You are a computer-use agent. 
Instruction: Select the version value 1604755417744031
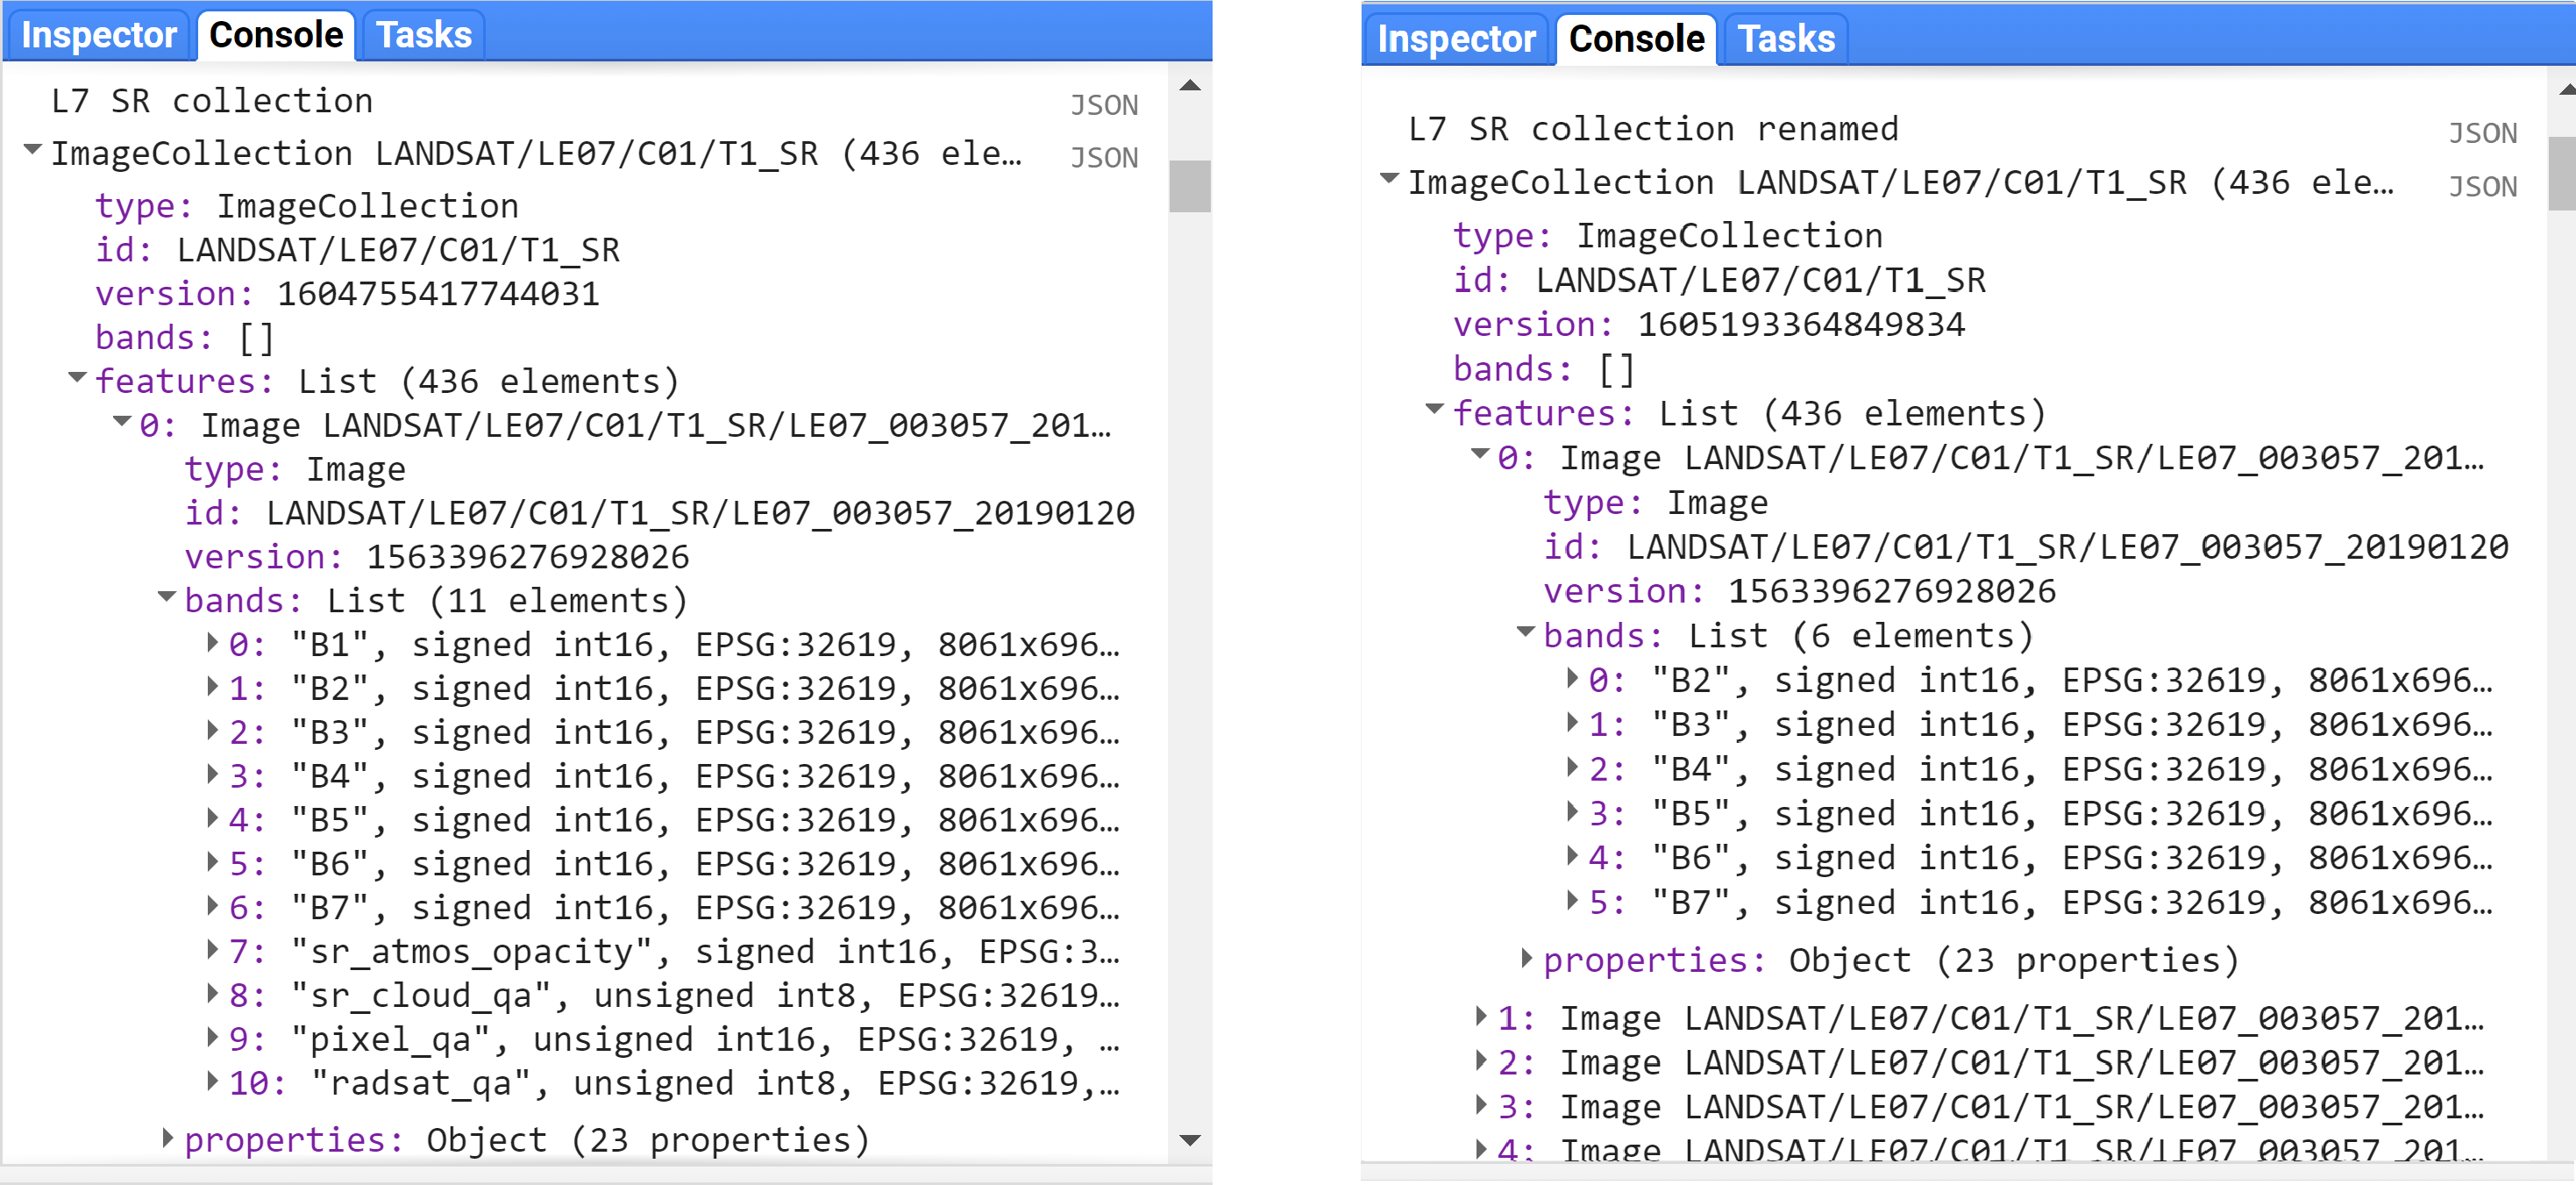[438, 294]
